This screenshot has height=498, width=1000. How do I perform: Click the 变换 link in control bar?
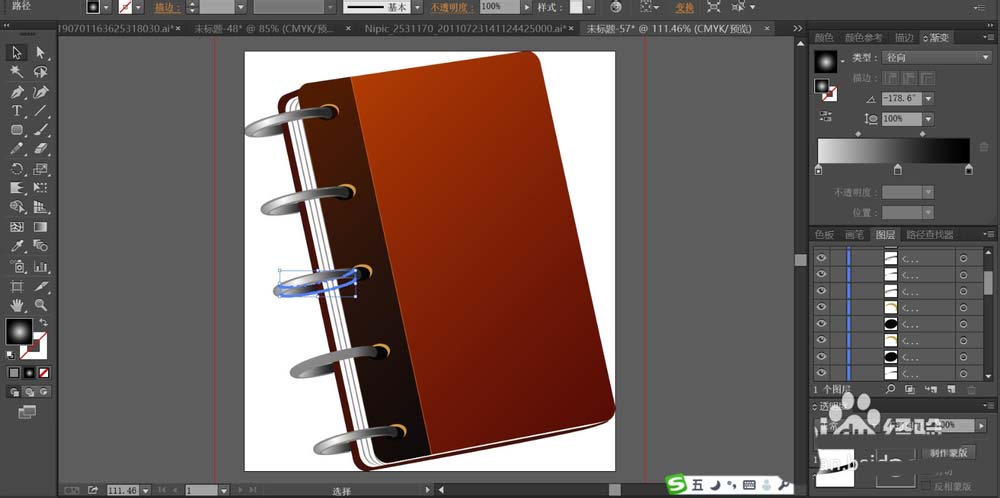685,8
